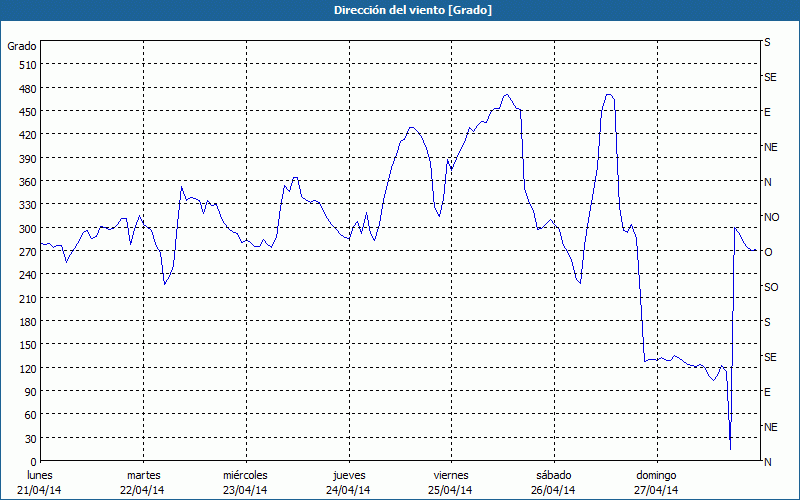800x500 pixels.
Task: Click the "miércoles 23/04/14" date label
Action: pyautogui.click(x=245, y=482)
